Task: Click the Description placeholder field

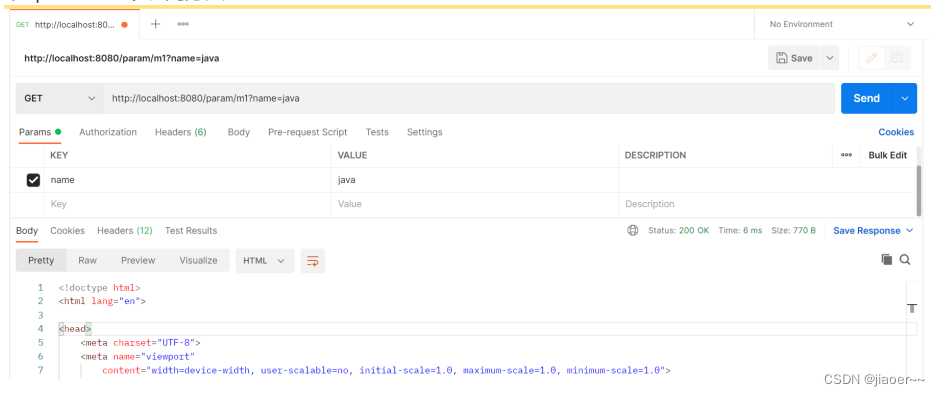Action: pos(767,204)
